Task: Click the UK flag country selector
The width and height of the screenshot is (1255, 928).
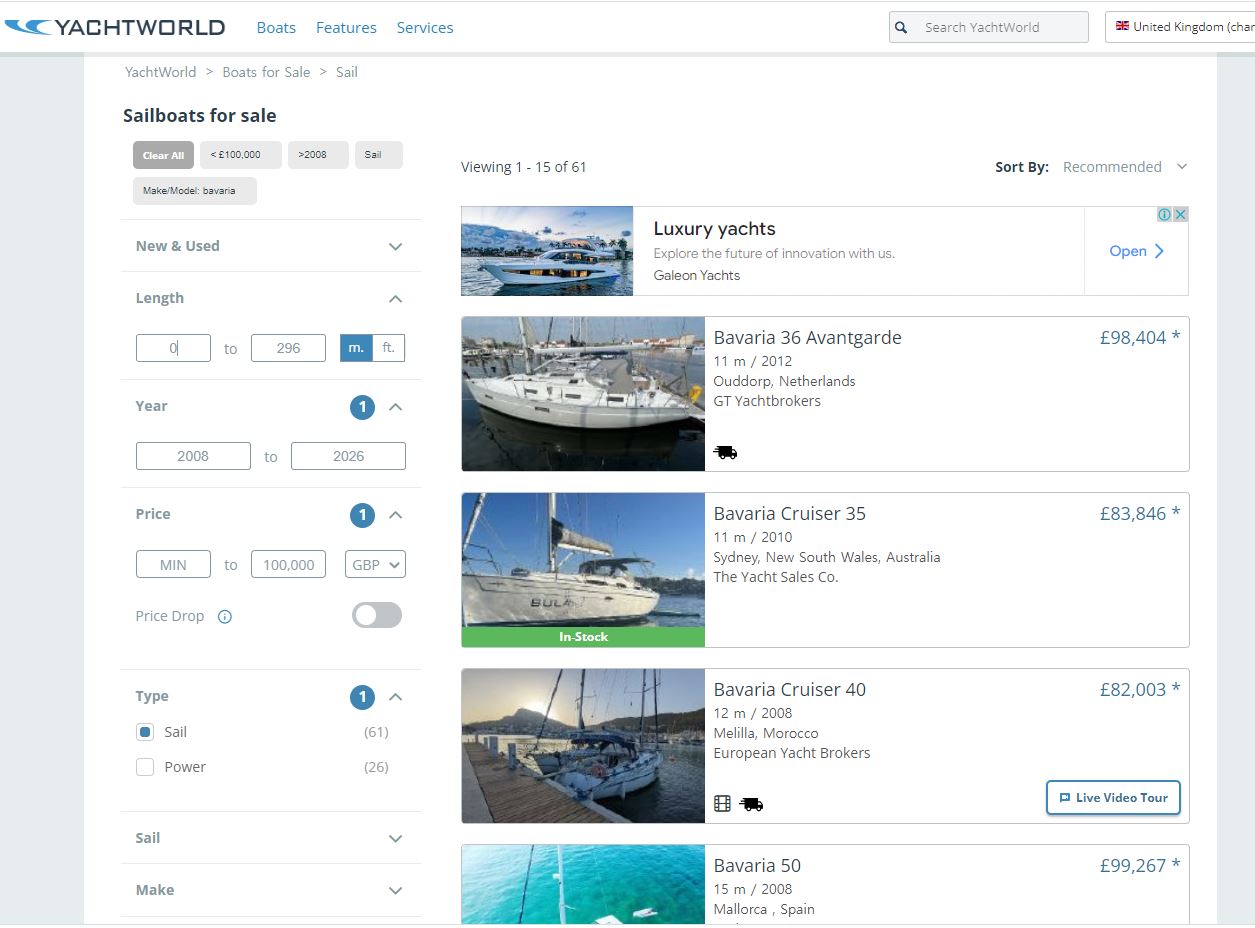Action: point(1180,27)
